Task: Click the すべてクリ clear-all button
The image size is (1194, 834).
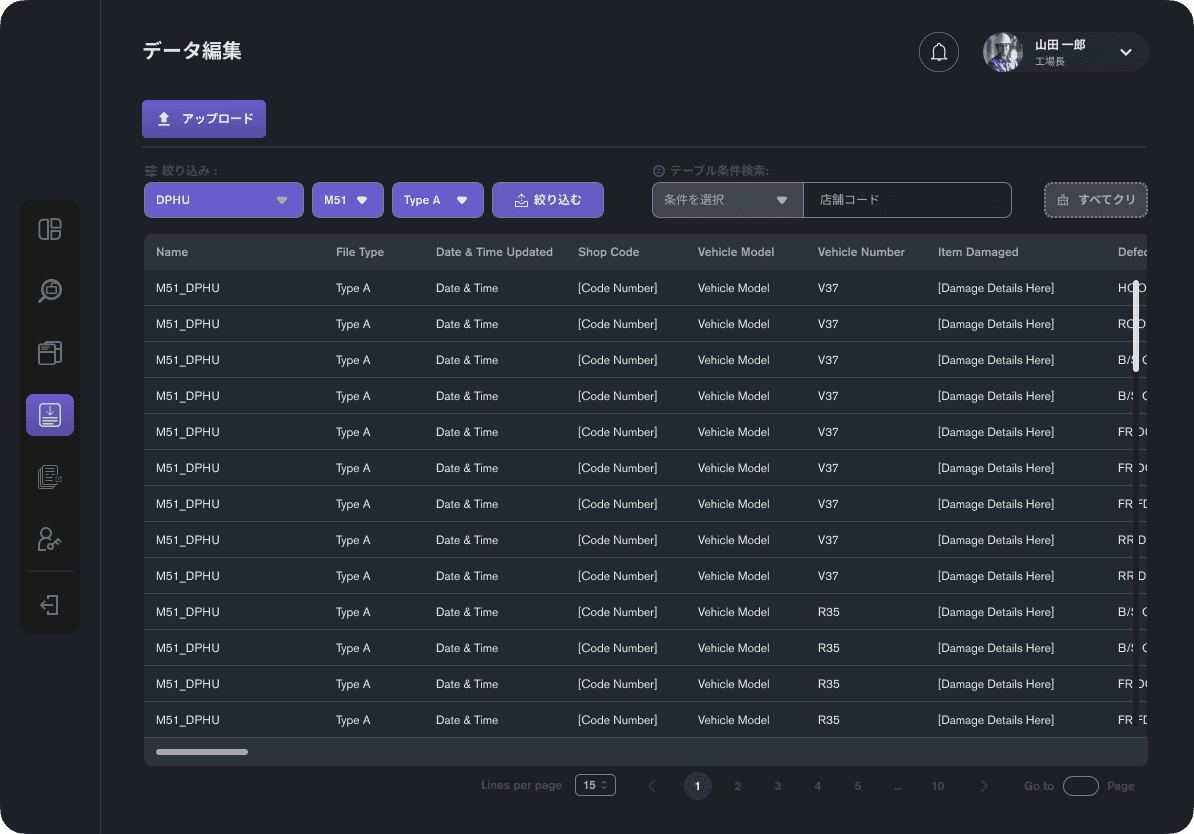Action: tap(1096, 200)
